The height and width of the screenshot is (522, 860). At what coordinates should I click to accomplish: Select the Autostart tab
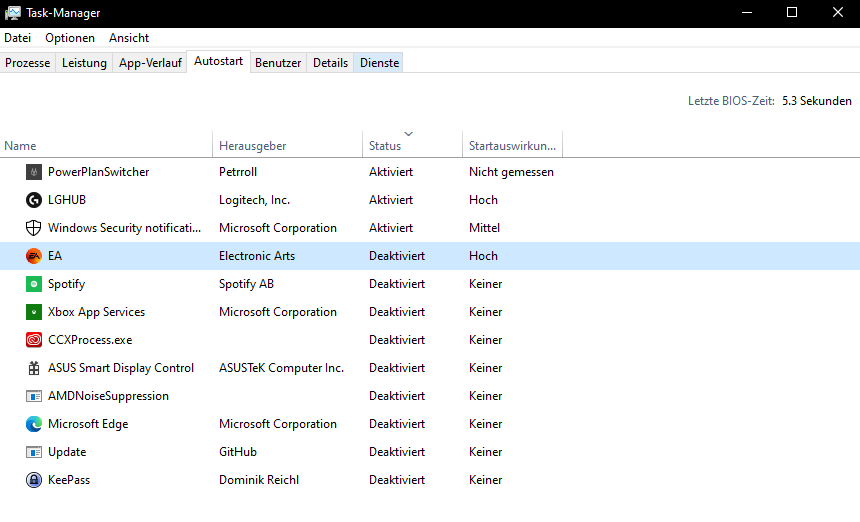coord(218,61)
